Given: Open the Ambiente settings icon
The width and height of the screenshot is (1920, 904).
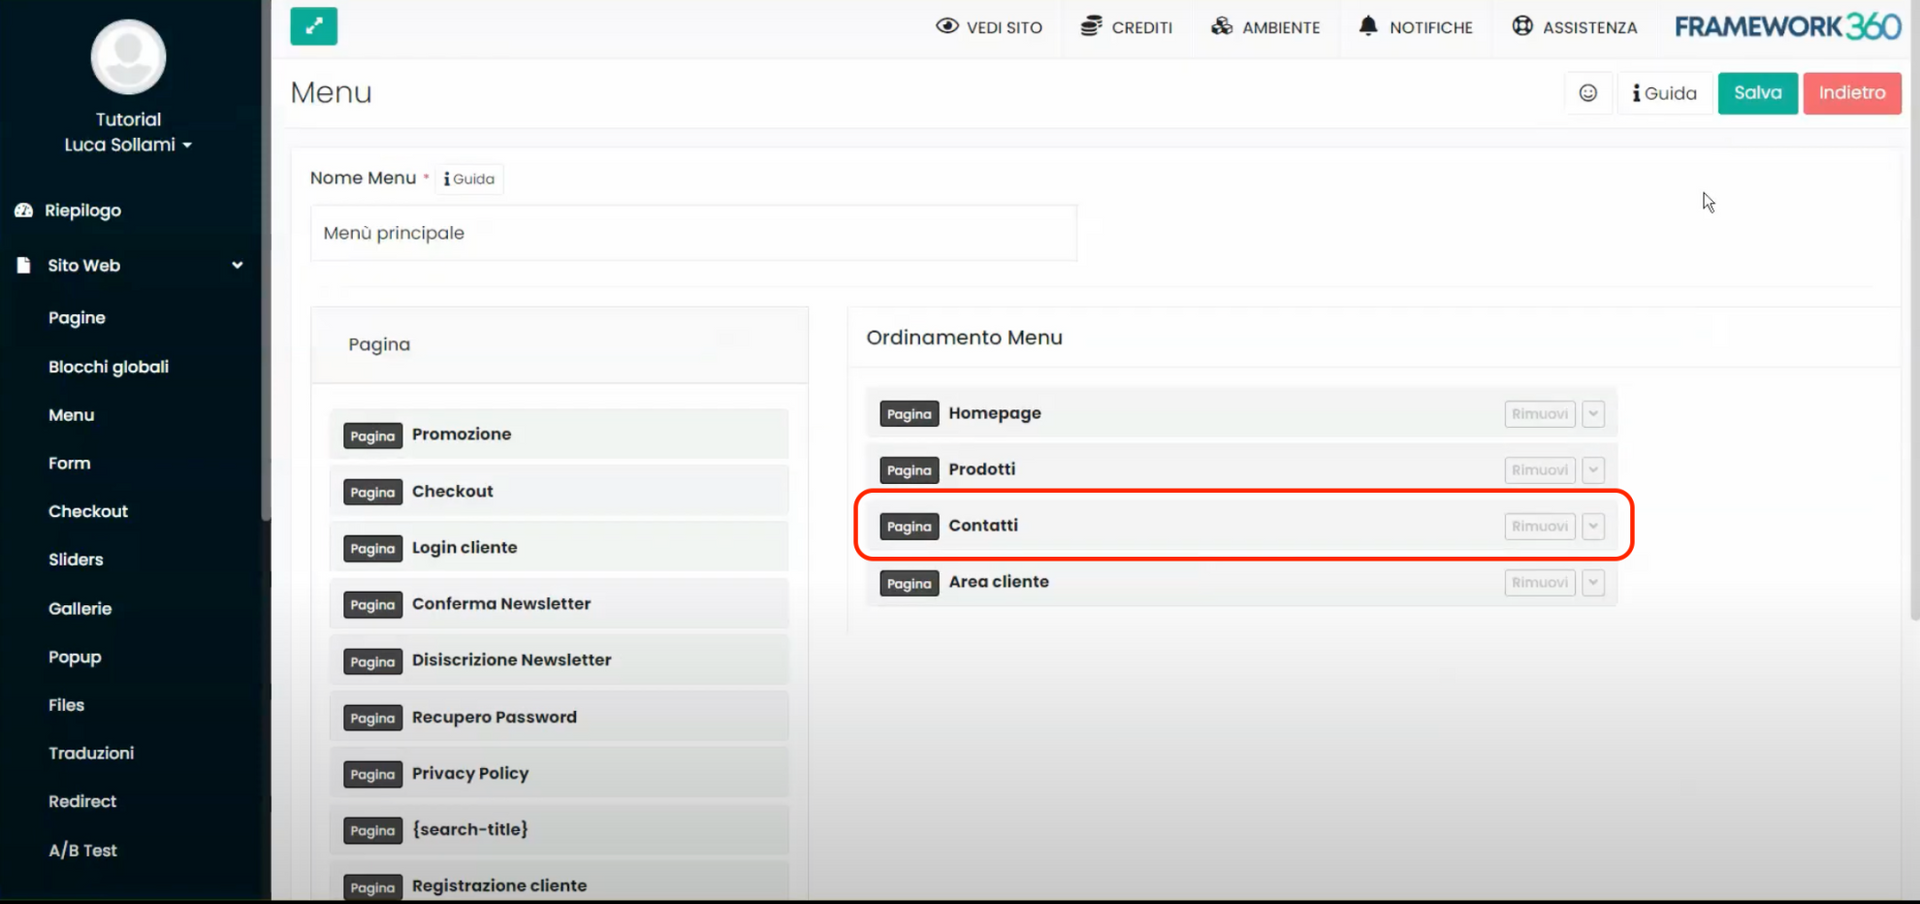Looking at the screenshot, I should pos(1222,27).
